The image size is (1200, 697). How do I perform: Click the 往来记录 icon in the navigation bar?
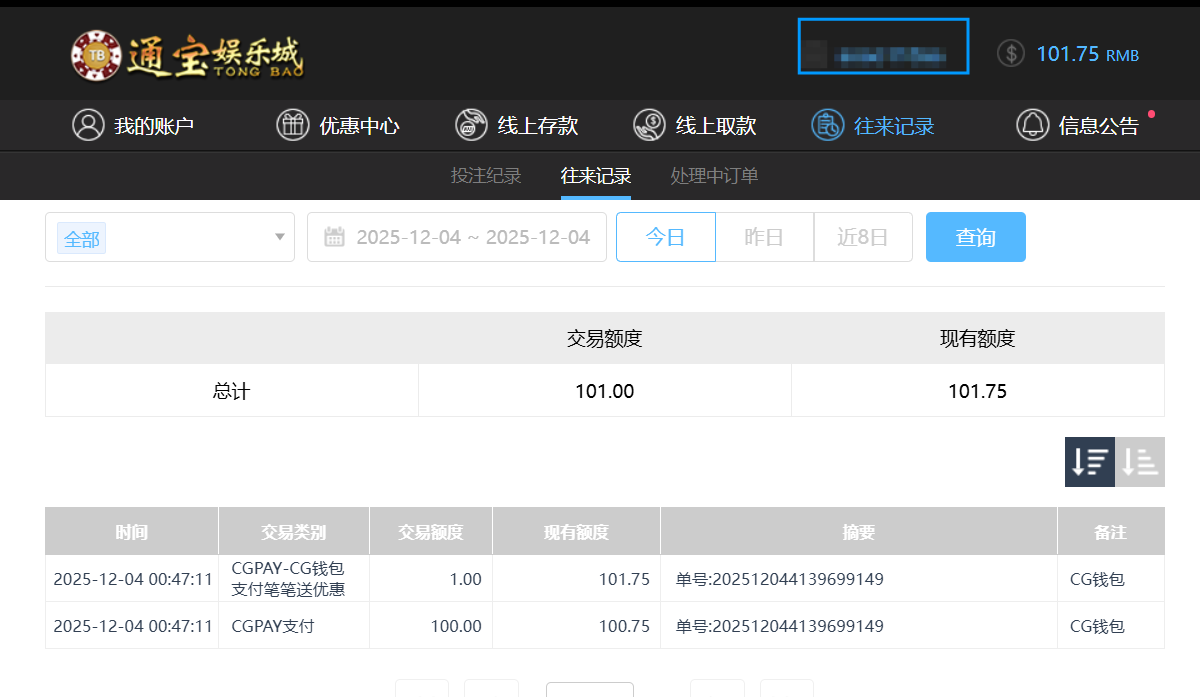coord(827,125)
